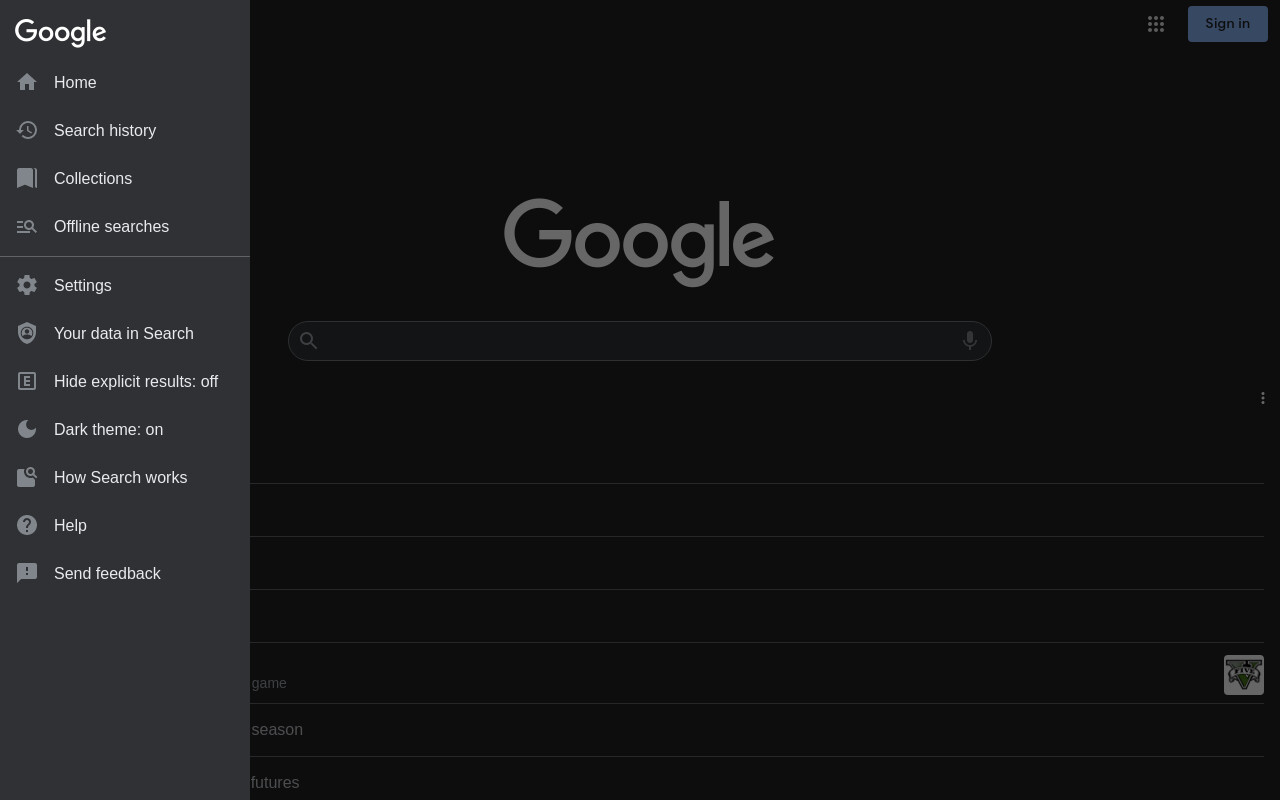The height and width of the screenshot is (800, 1280).
Task: Open the Offline searches menu entry
Action: (x=125, y=226)
